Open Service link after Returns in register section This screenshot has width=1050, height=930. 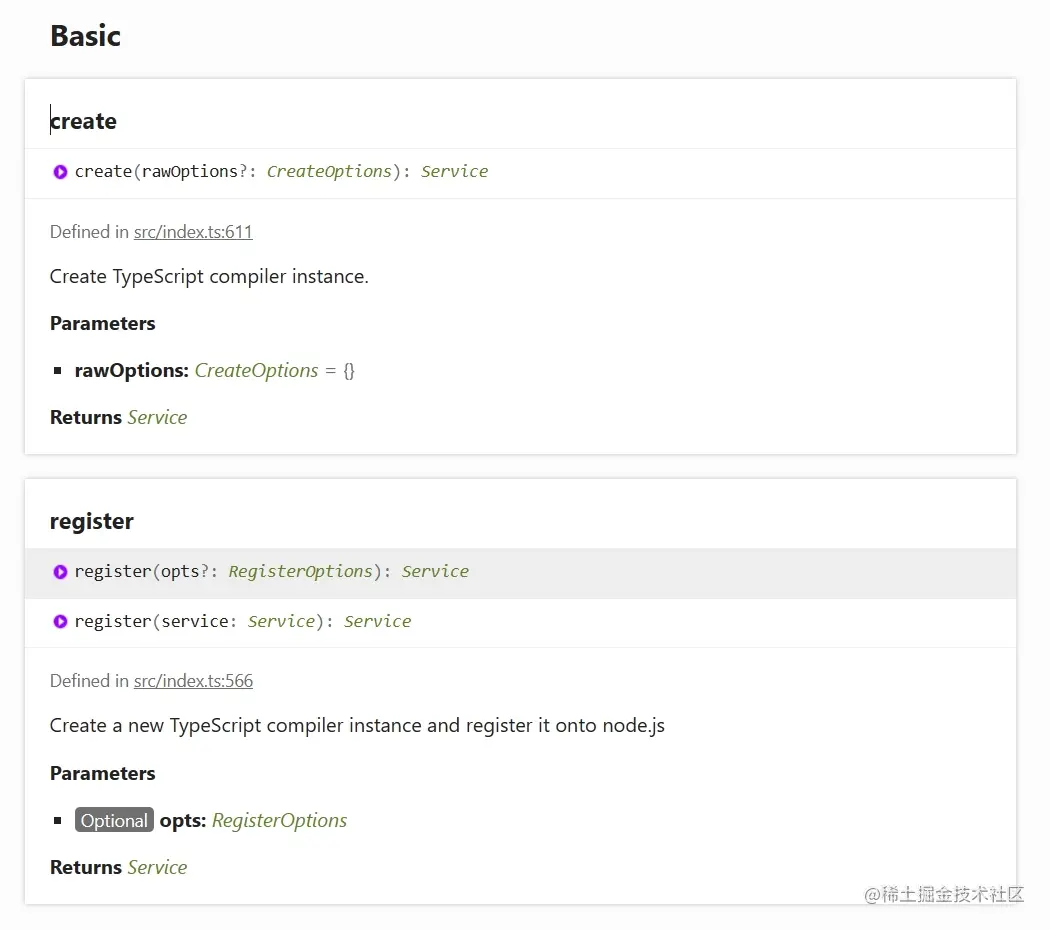157,867
